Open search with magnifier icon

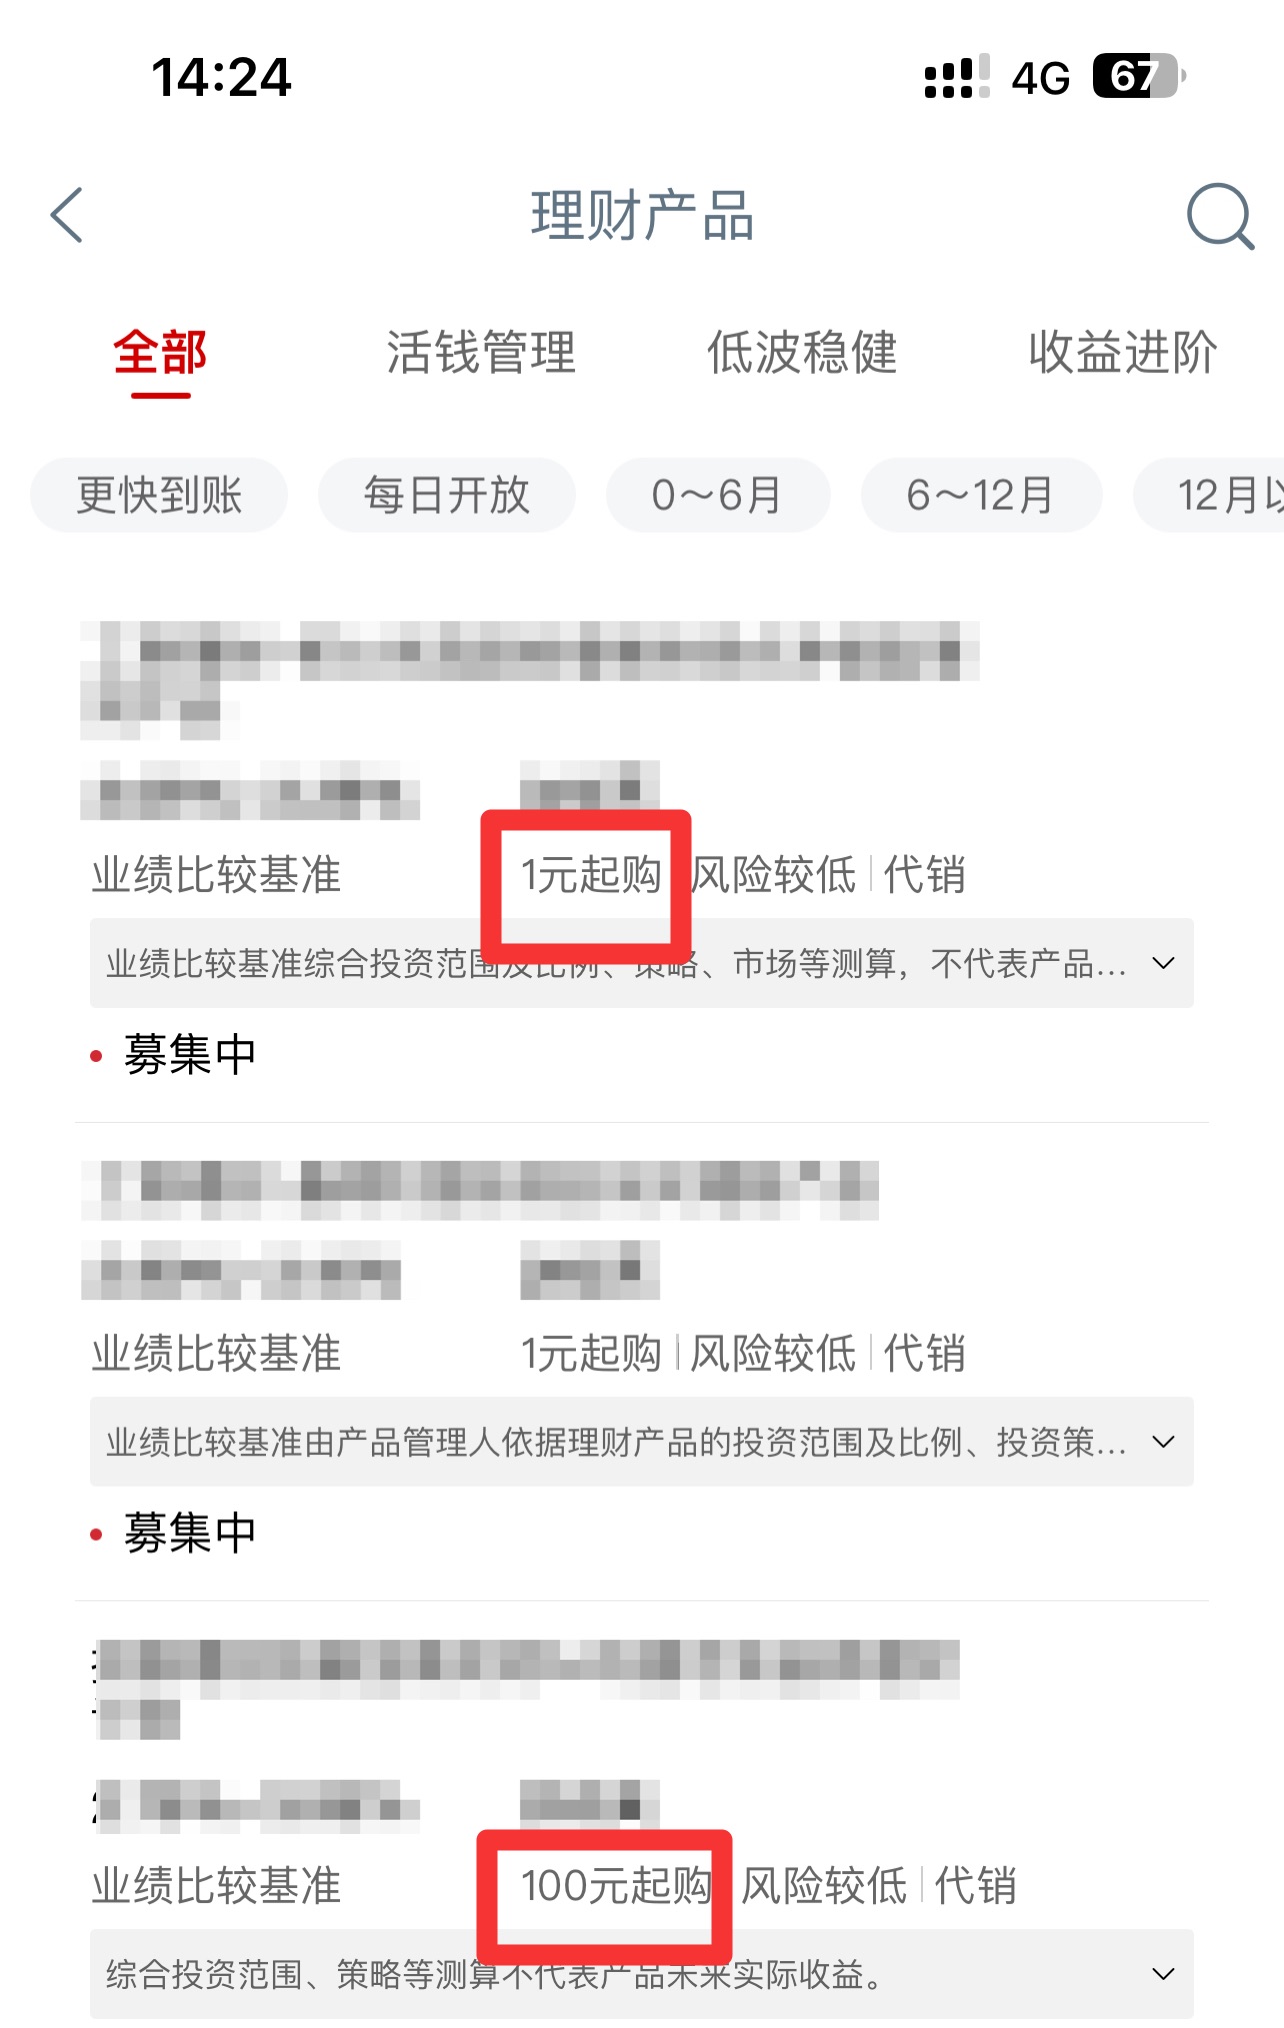coord(1220,215)
